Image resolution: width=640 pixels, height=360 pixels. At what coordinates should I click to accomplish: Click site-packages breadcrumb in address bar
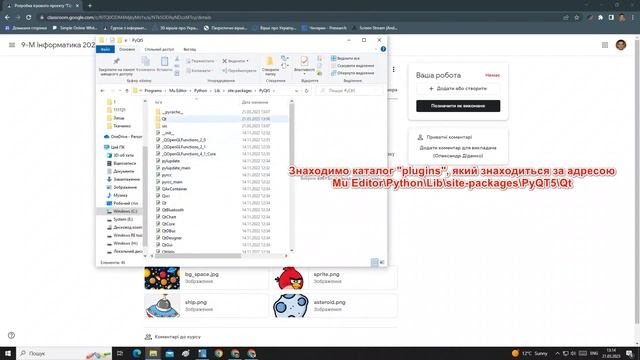point(240,91)
